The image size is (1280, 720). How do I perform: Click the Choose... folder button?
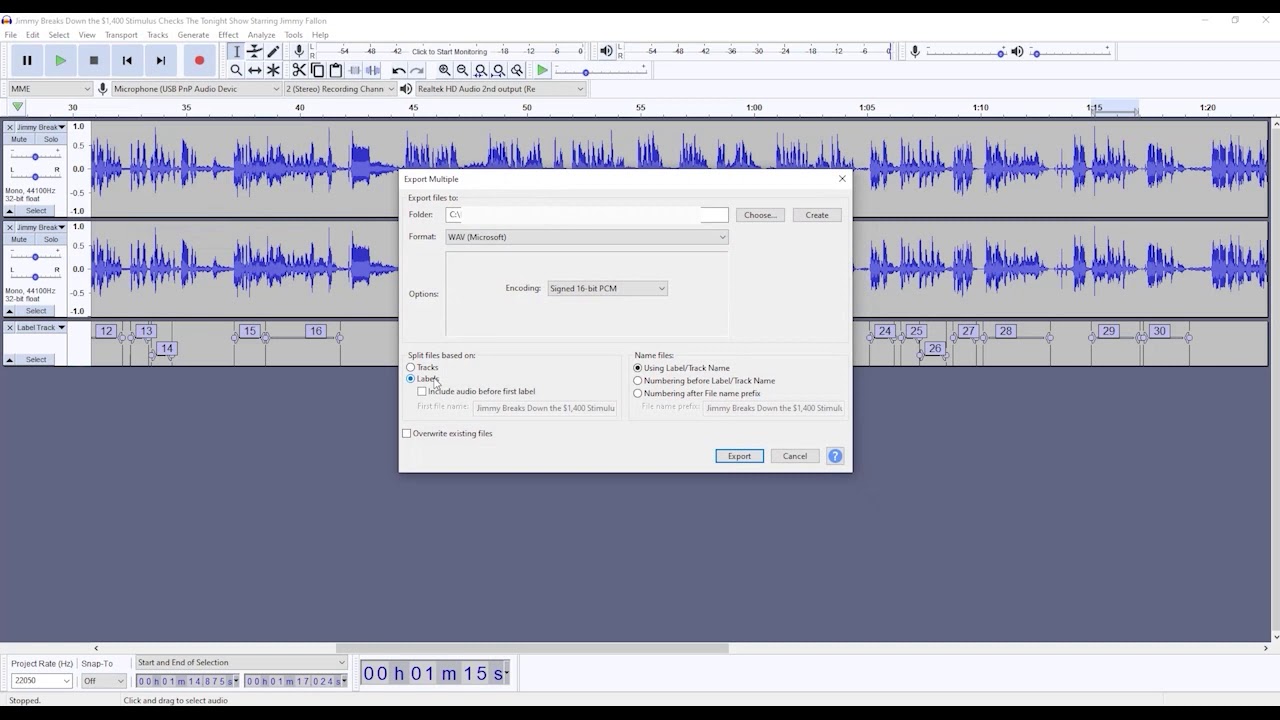point(760,215)
